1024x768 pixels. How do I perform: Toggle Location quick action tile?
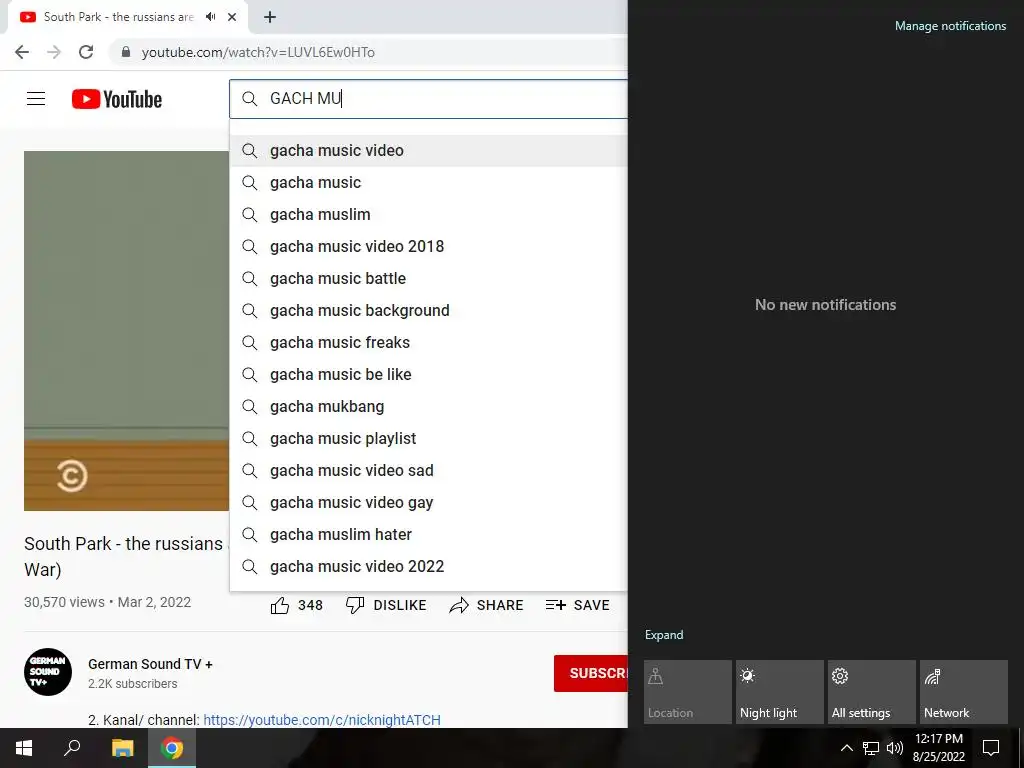tap(688, 692)
